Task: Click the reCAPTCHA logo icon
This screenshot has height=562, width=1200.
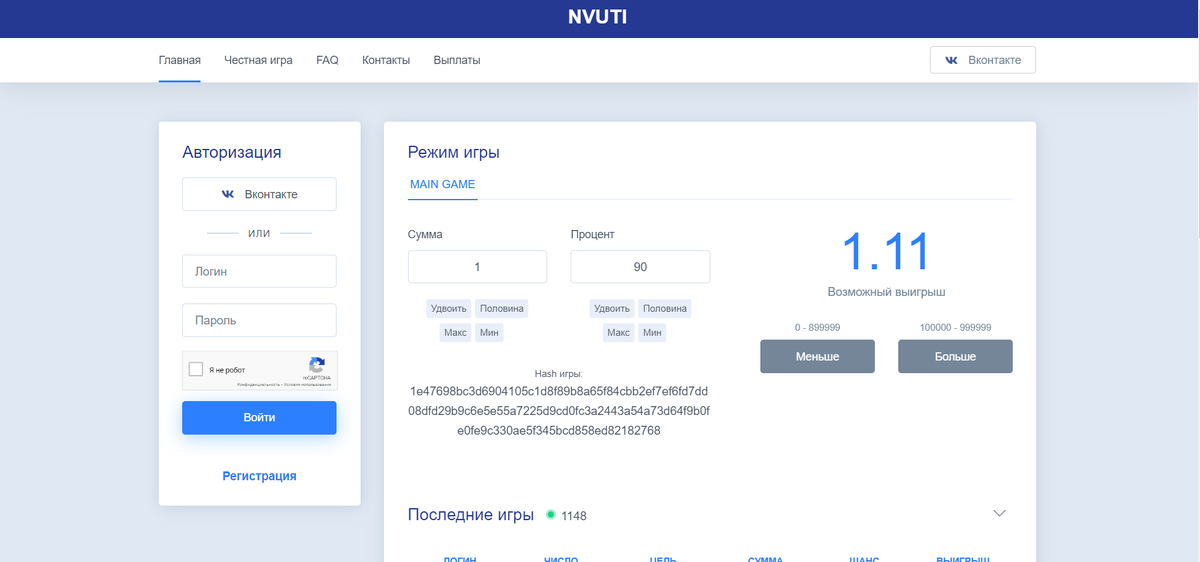Action: point(316,365)
